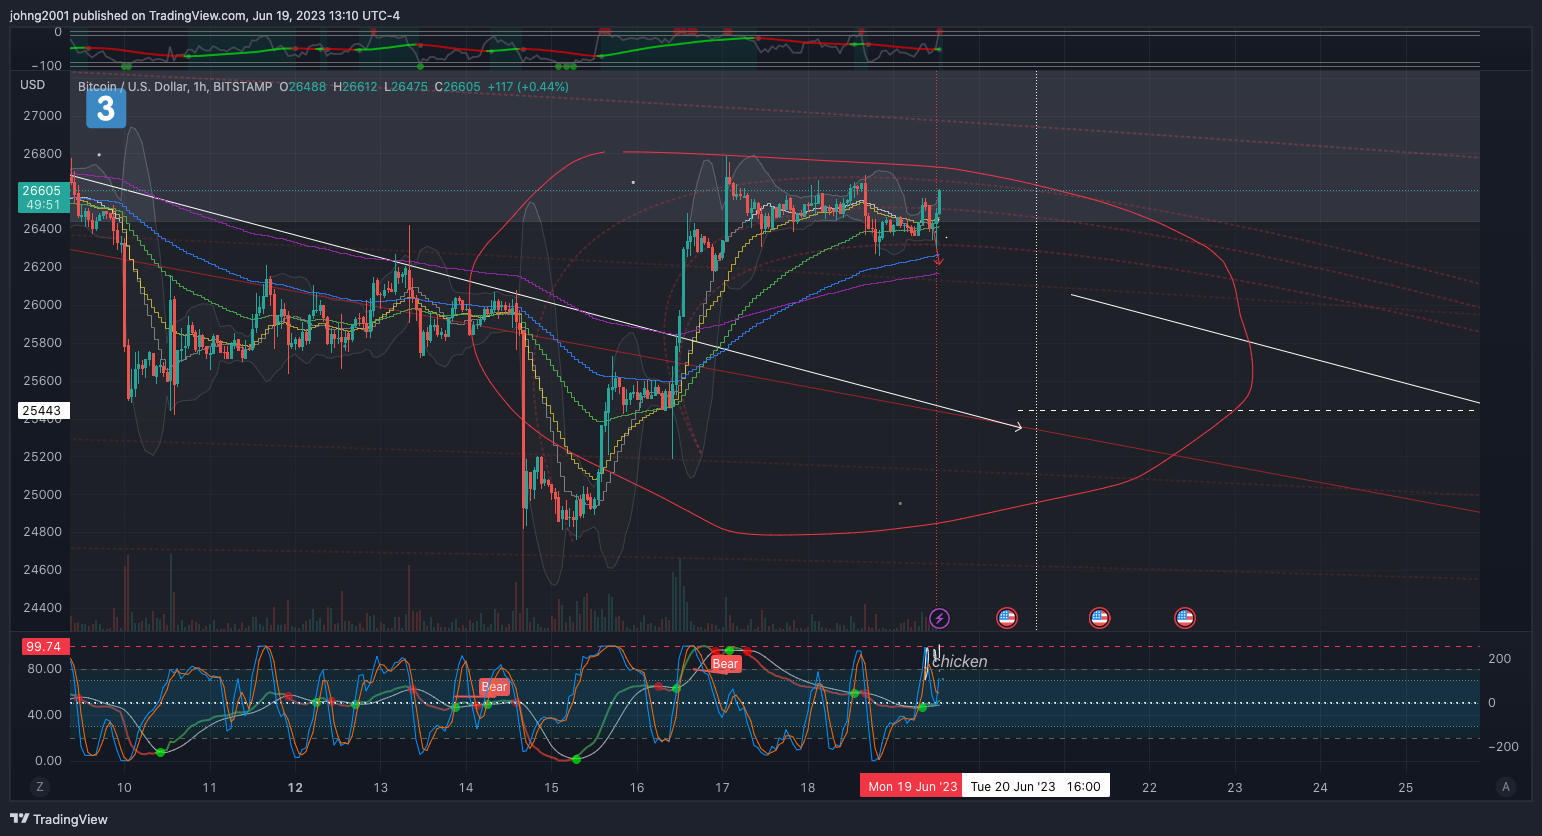Image resolution: width=1542 pixels, height=836 pixels.
Task: Click the Bear label near date 17
Action: point(725,664)
